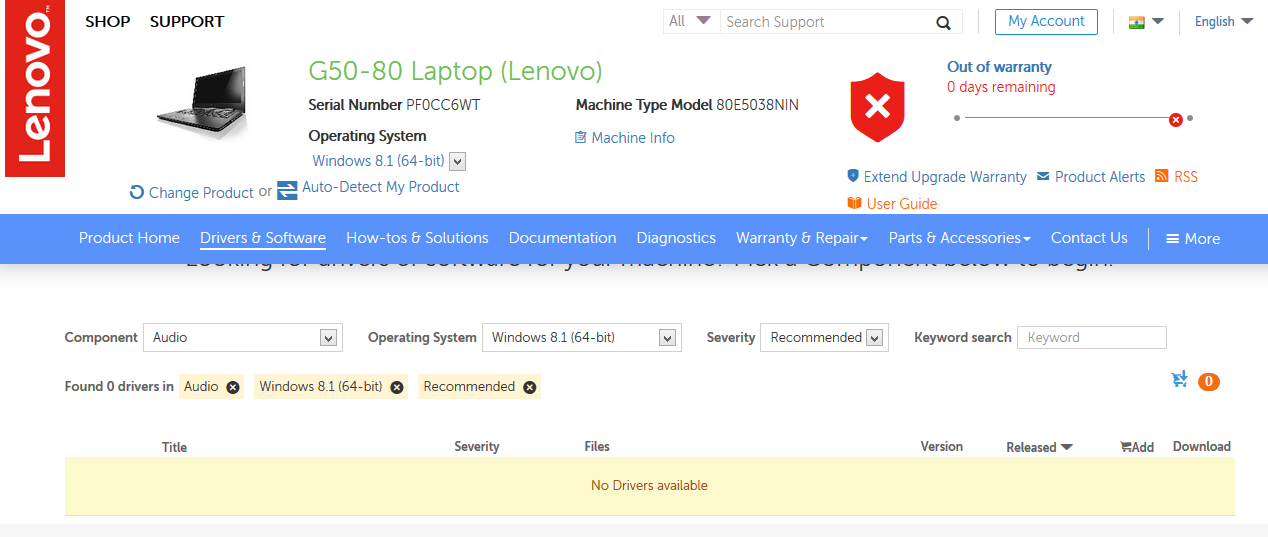The height and width of the screenshot is (537, 1268).
Task: Click the "0 days remaining" text
Action: pyautogui.click(x=1001, y=87)
